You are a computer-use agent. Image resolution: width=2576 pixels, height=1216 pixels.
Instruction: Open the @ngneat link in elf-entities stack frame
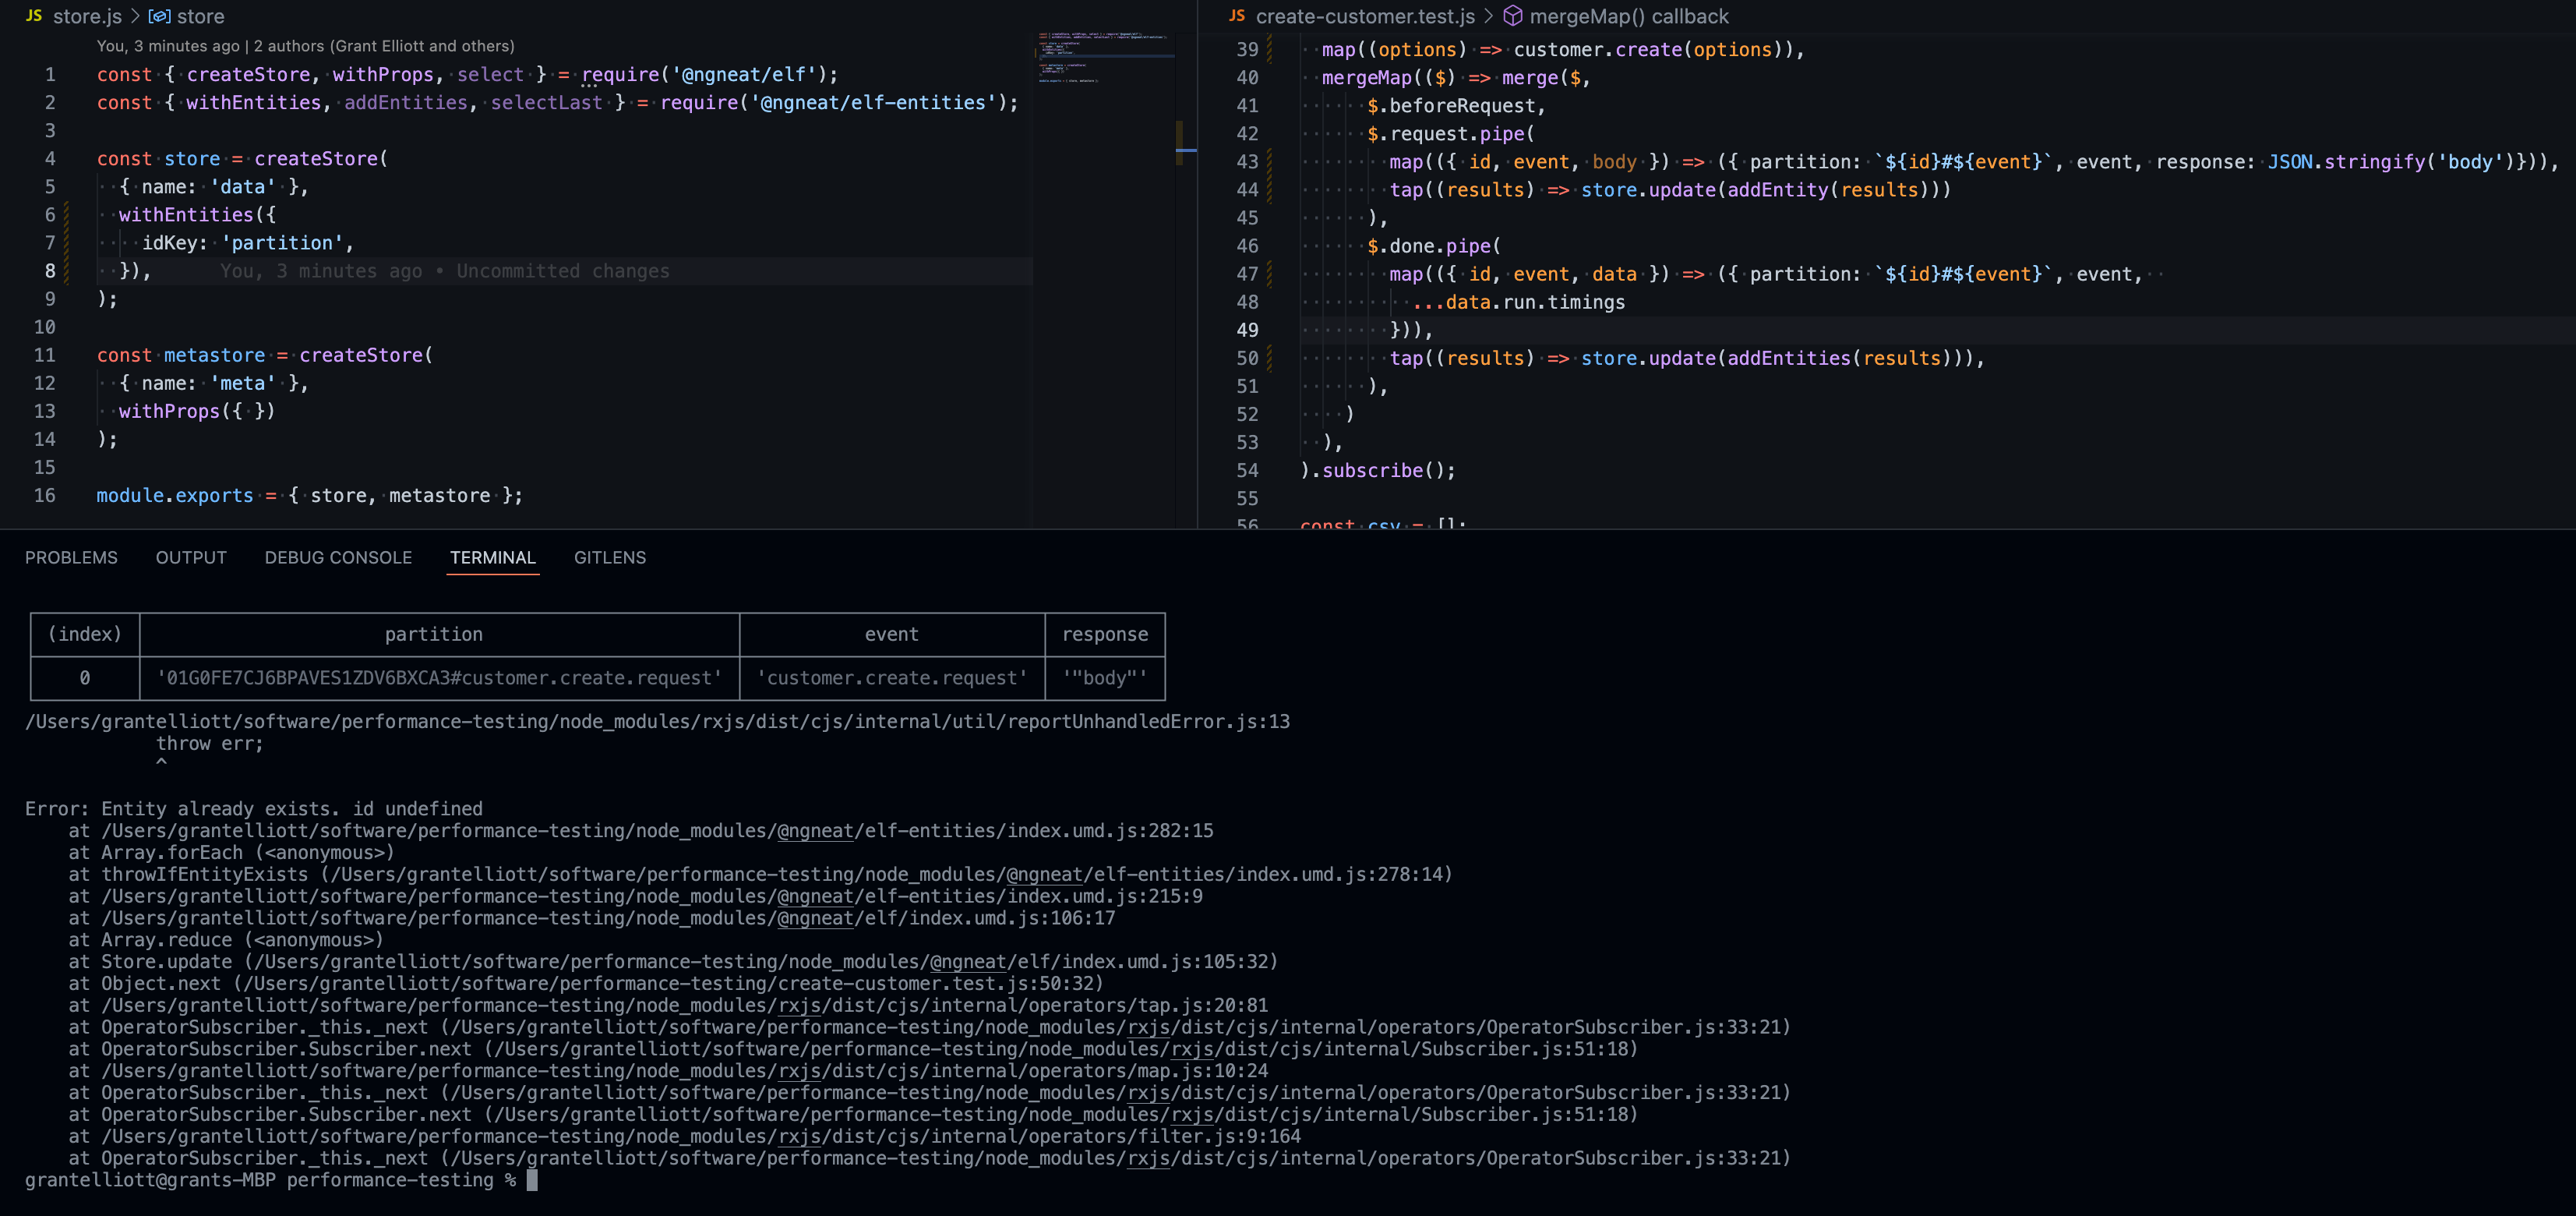coord(815,830)
